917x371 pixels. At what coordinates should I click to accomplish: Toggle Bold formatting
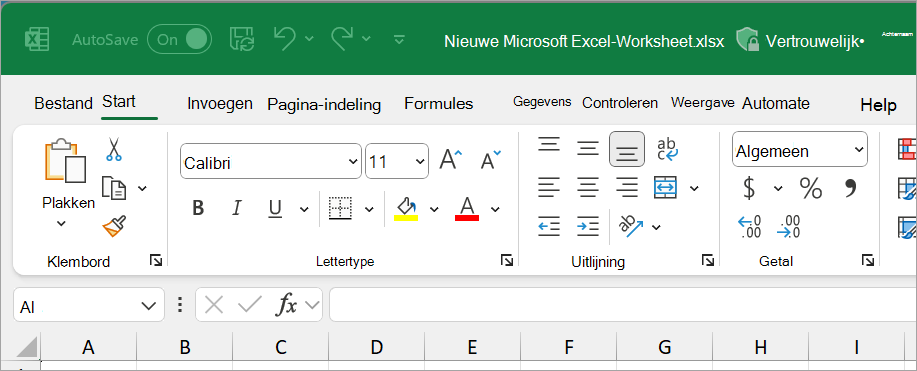[198, 208]
